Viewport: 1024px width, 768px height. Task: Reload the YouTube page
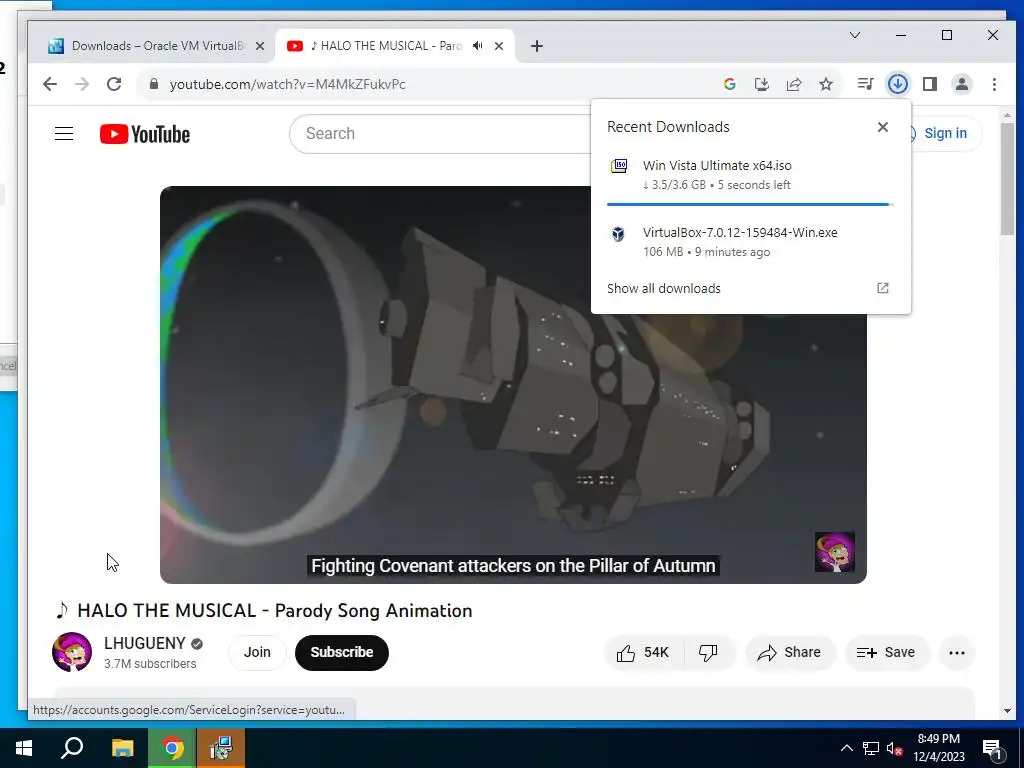pyautogui.click(x=114, y=84)
